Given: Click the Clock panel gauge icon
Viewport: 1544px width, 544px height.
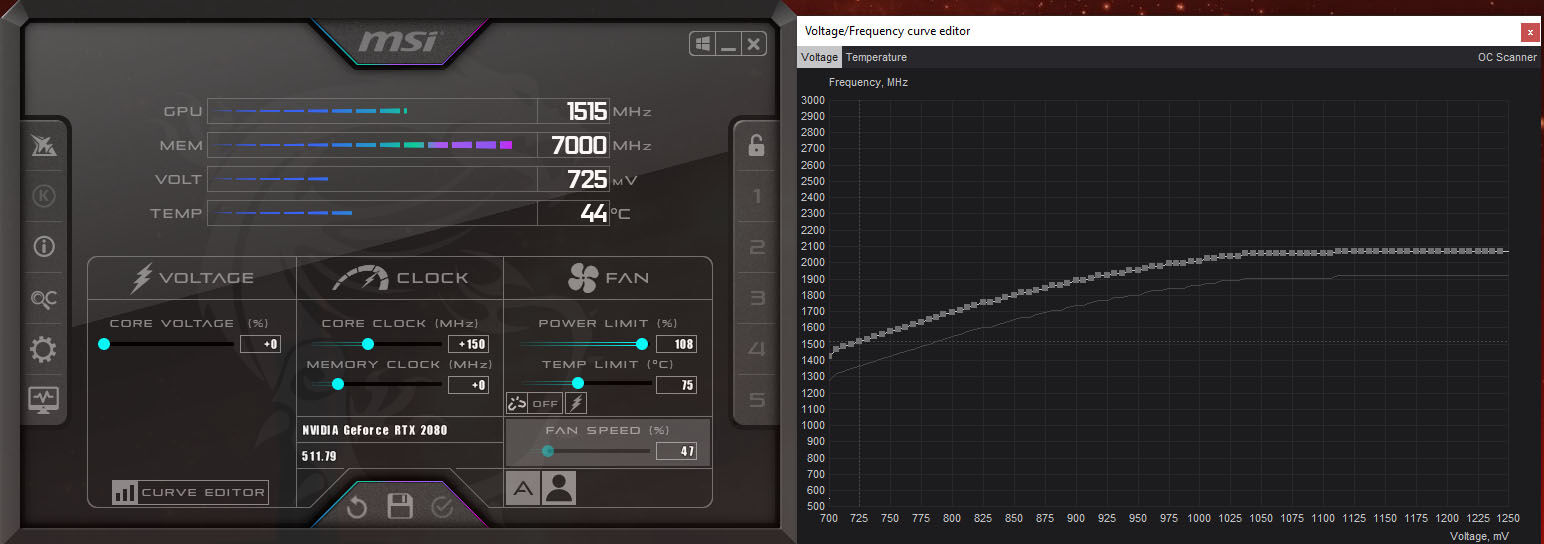Looking at the screenshot, I should [360, 278].
